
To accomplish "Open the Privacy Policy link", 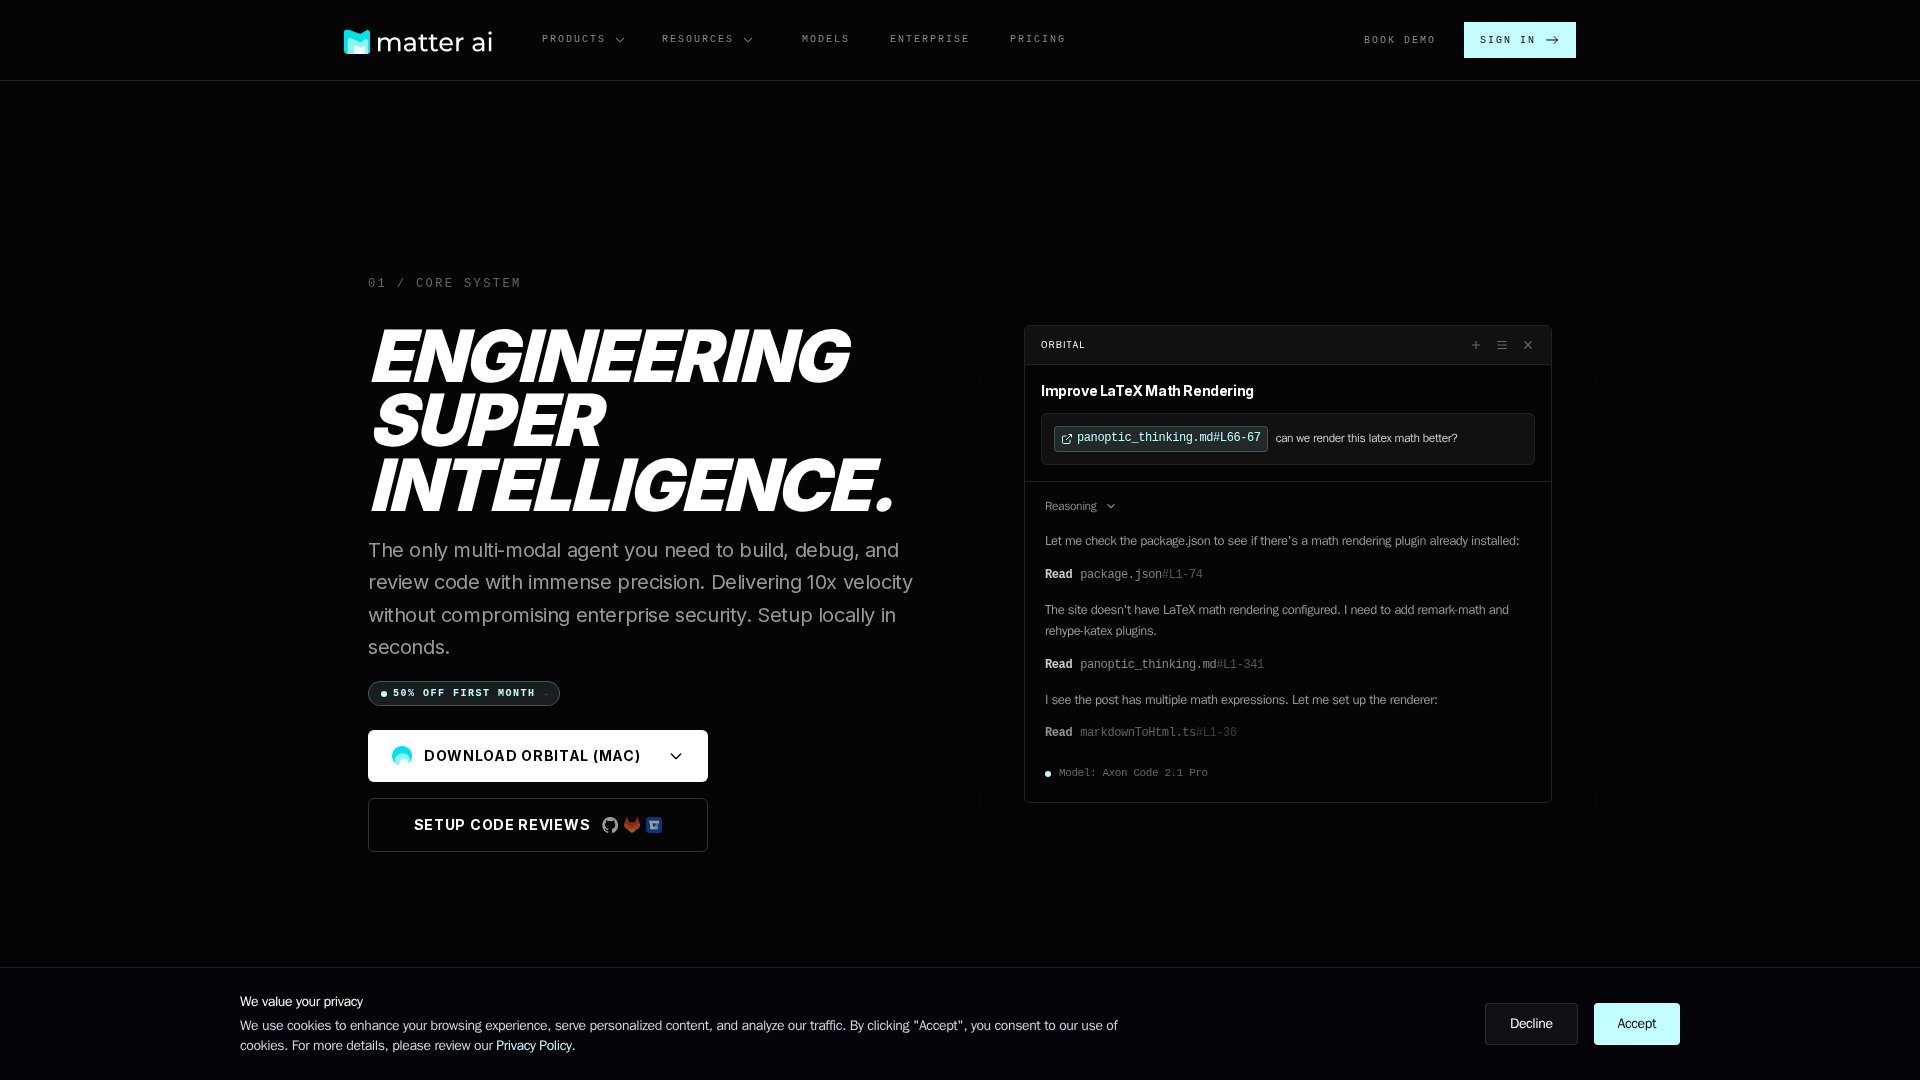I will pos(533,1046).
